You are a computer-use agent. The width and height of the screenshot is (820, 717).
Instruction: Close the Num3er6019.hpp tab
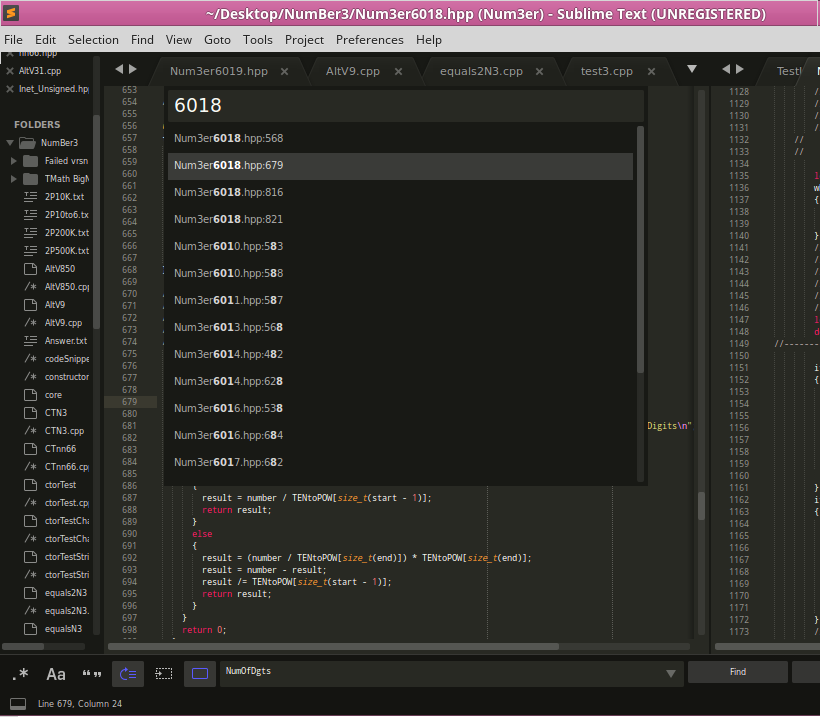click(285, 71)
